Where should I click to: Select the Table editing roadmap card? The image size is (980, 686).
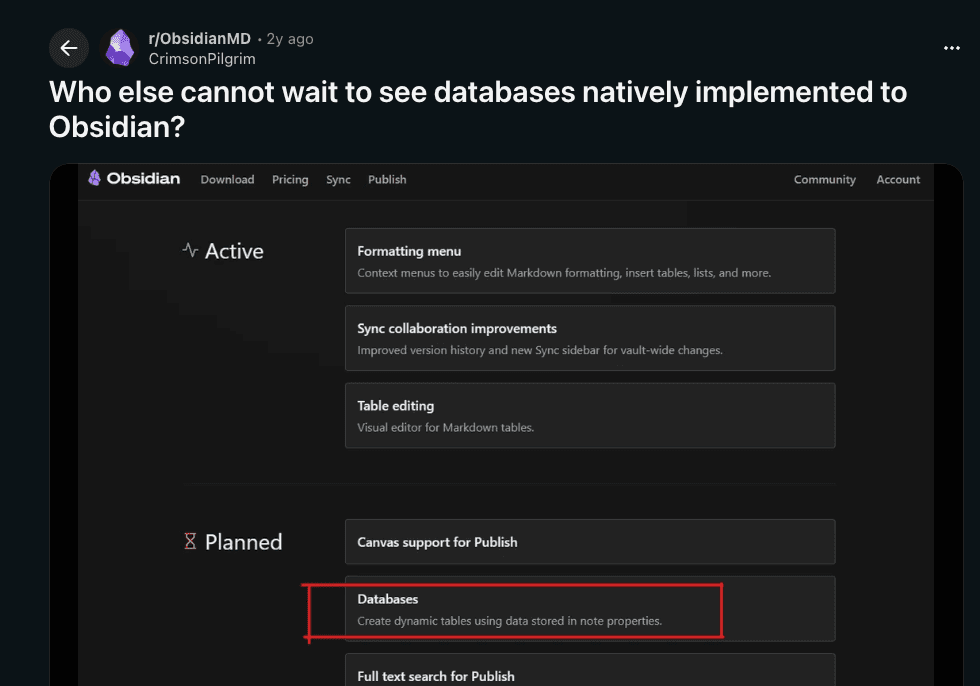(590, 415)
